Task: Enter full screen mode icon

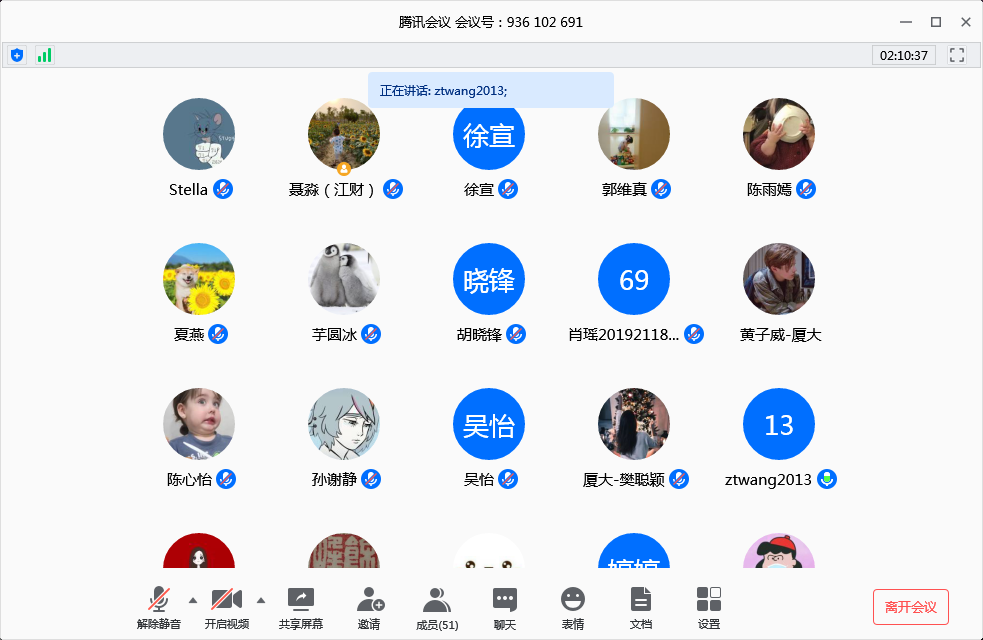Action: click(957, 55)
